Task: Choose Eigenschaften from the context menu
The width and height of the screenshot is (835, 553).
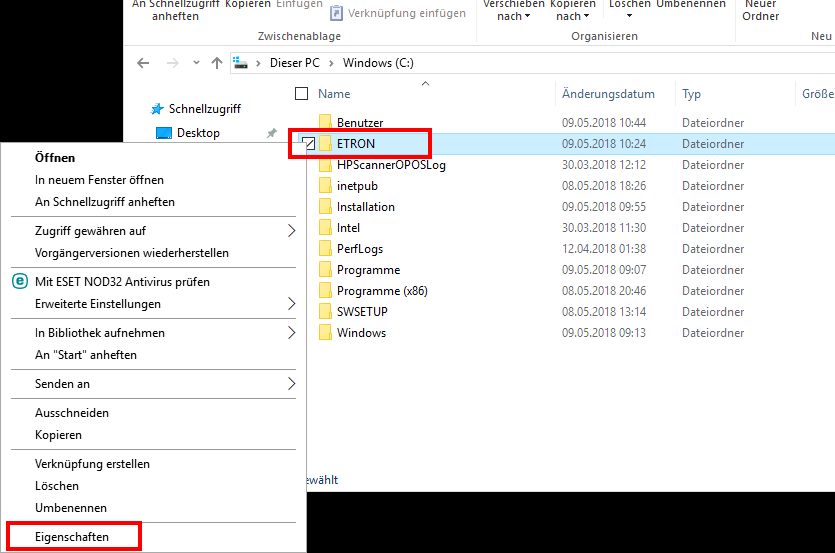Action: tap(72, 537)
